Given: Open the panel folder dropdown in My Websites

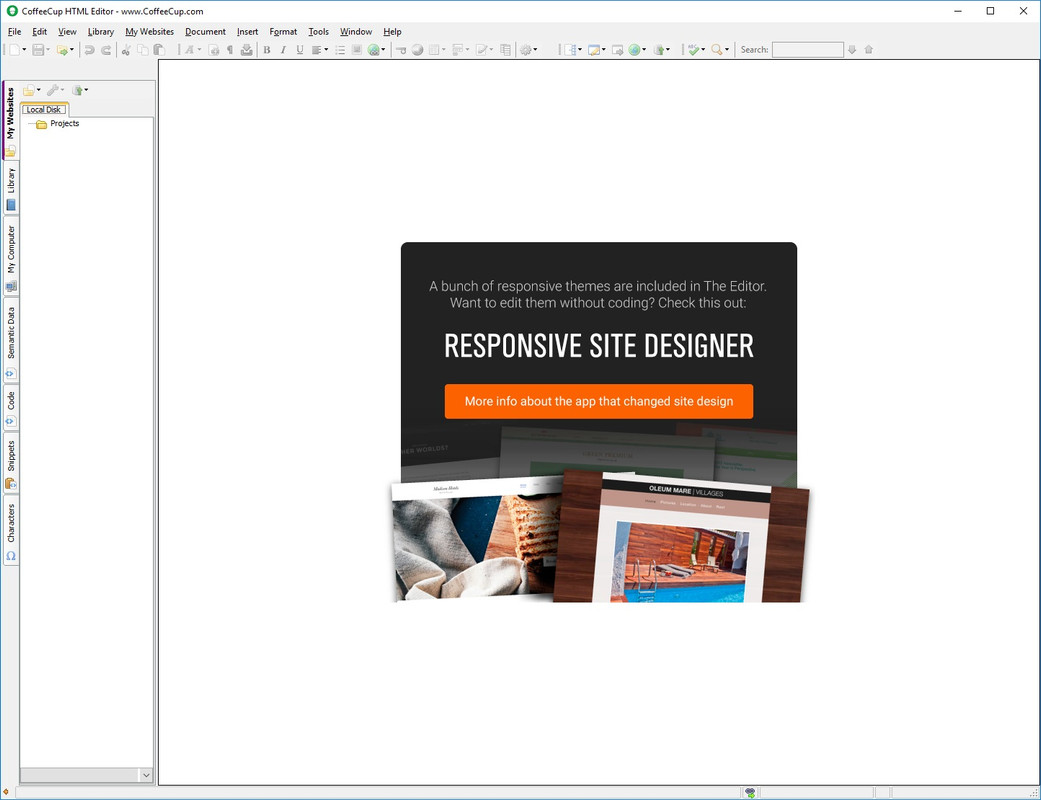Looking at the screenshot, I should [x=39, y=90].
